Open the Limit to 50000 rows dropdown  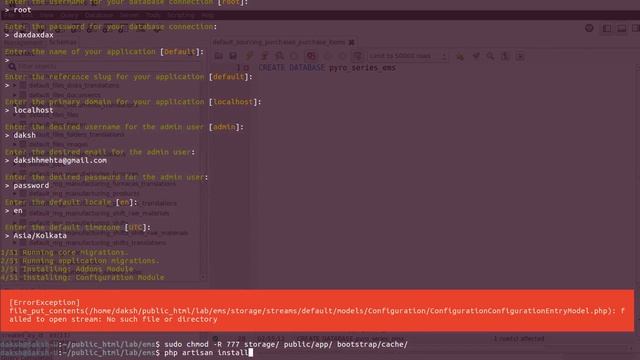(x=407, y=56)
